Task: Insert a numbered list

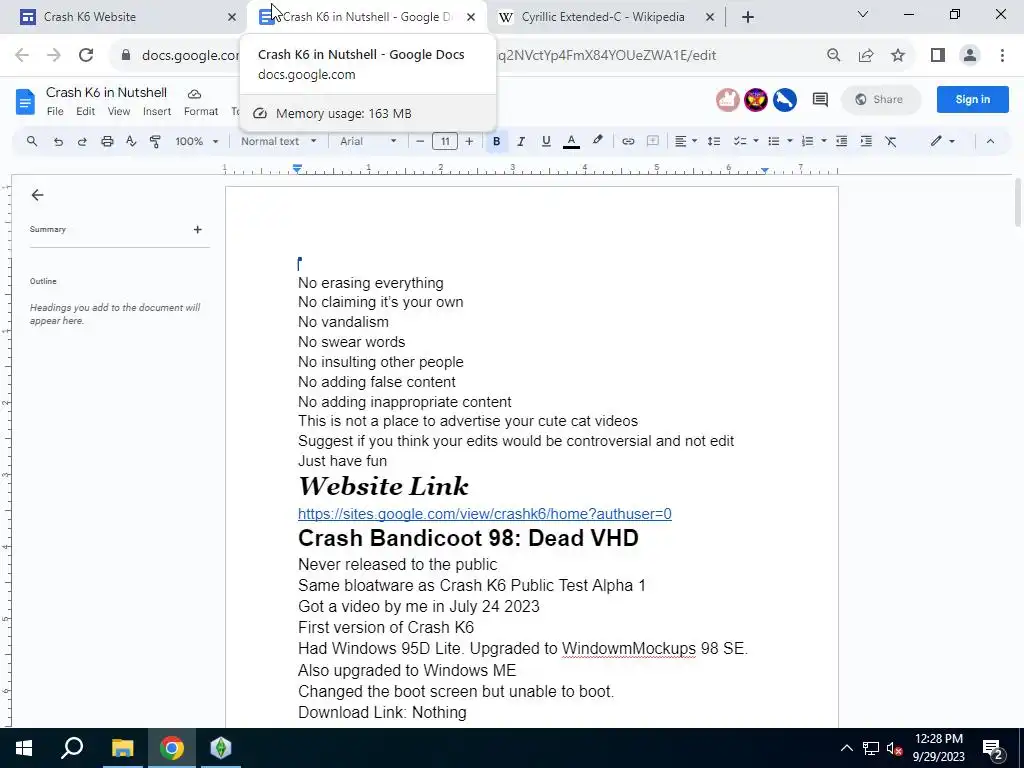Action: coord(808,141)
